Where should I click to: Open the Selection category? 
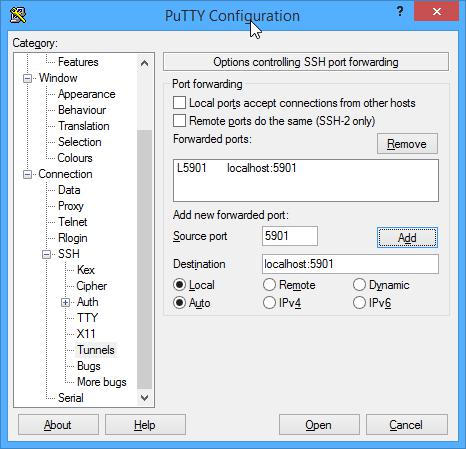point(80,142)
